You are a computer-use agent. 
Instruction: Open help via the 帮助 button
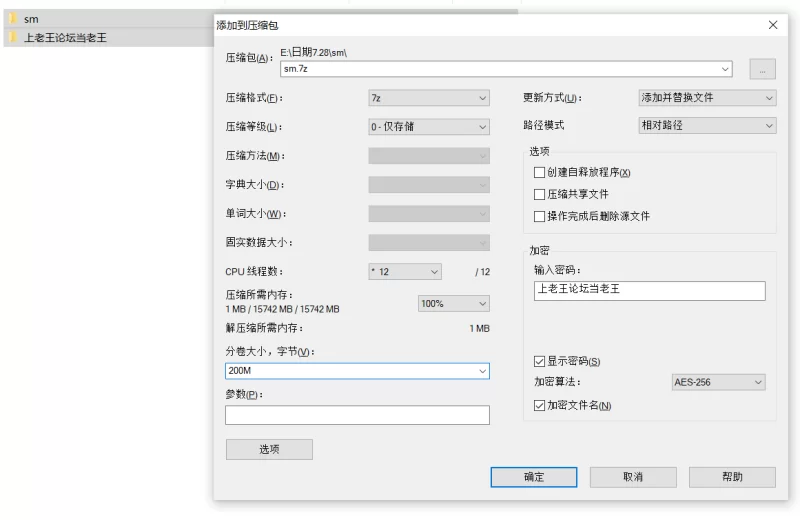pyautogui.click(x=732, y=477)
